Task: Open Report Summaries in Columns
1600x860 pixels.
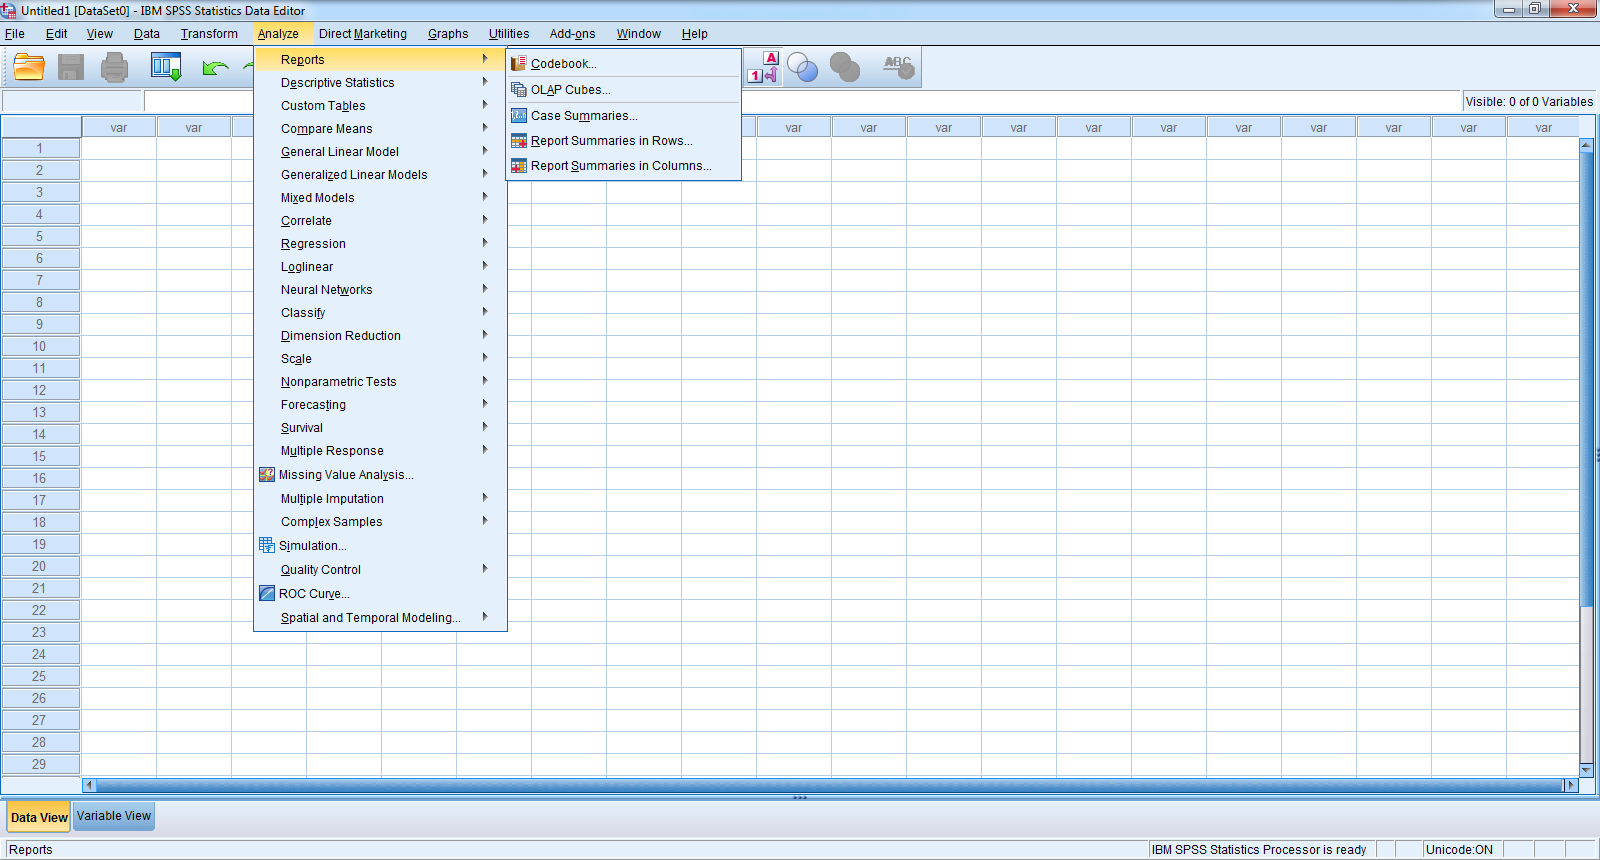Action: [624, 166]
